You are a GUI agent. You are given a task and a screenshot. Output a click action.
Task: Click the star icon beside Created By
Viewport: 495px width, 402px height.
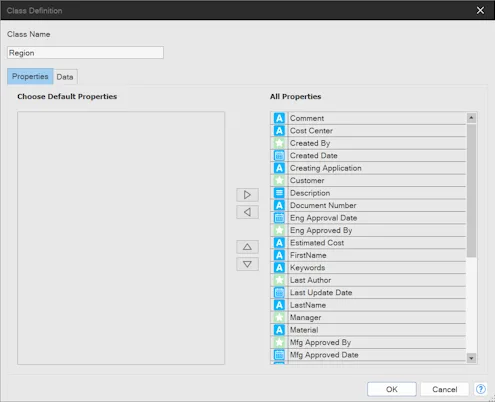click(279, 143)
